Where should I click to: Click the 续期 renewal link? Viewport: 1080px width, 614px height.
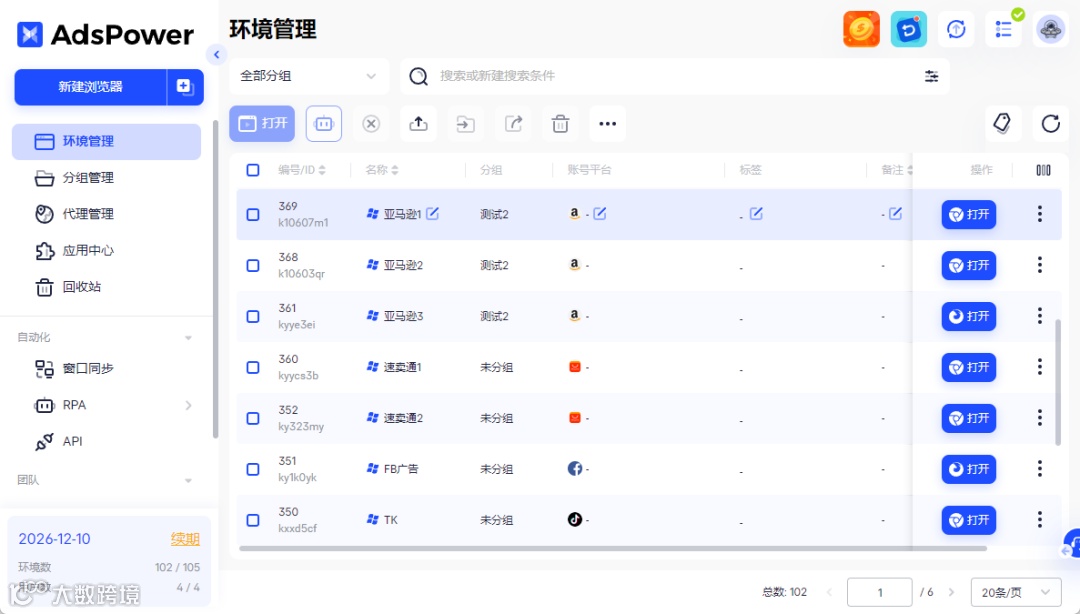[x=185, y=539]
